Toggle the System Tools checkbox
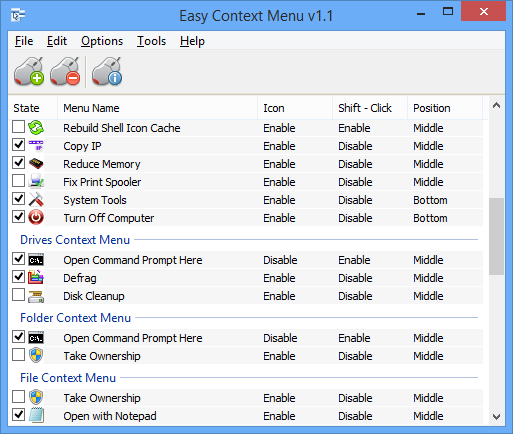The width and height of the screenshot is (513, 434). [x=18, y=198]
